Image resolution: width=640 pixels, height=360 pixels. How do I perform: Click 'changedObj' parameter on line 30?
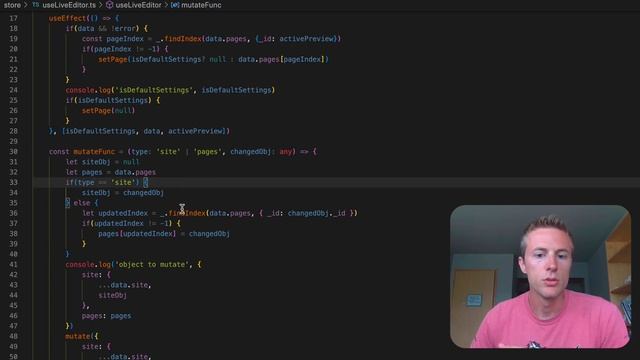(250, 151)
